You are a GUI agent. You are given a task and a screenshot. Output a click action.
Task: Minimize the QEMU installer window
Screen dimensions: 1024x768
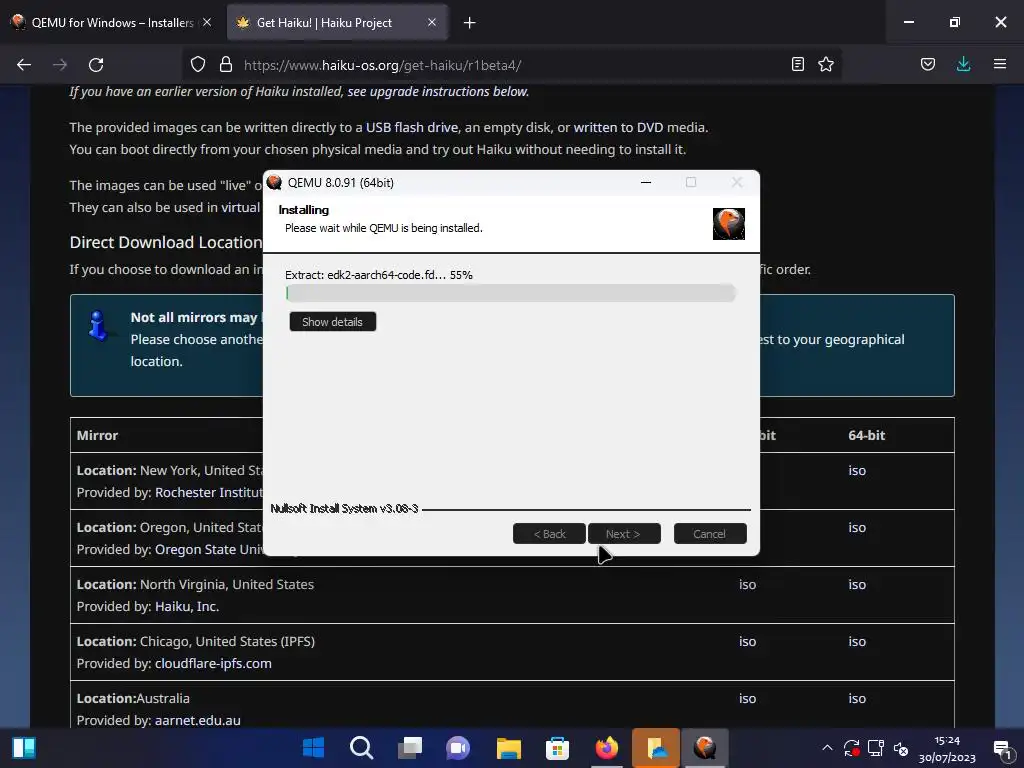(x=646, y=183)
